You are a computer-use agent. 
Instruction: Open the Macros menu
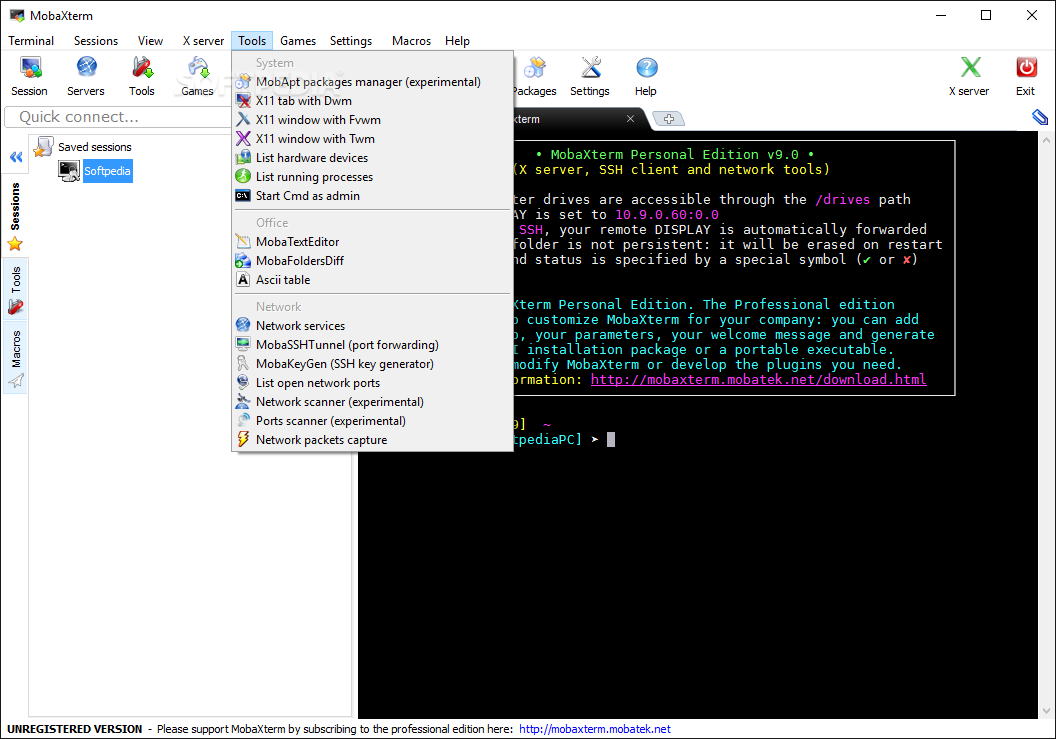tap(411, 41)
